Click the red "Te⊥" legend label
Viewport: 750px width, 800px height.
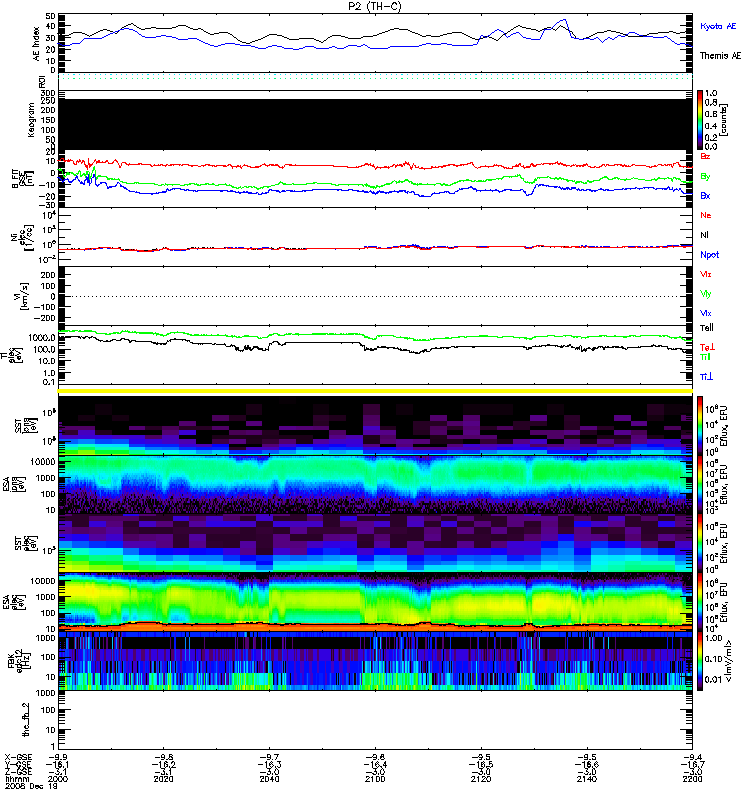coord(707,347)
